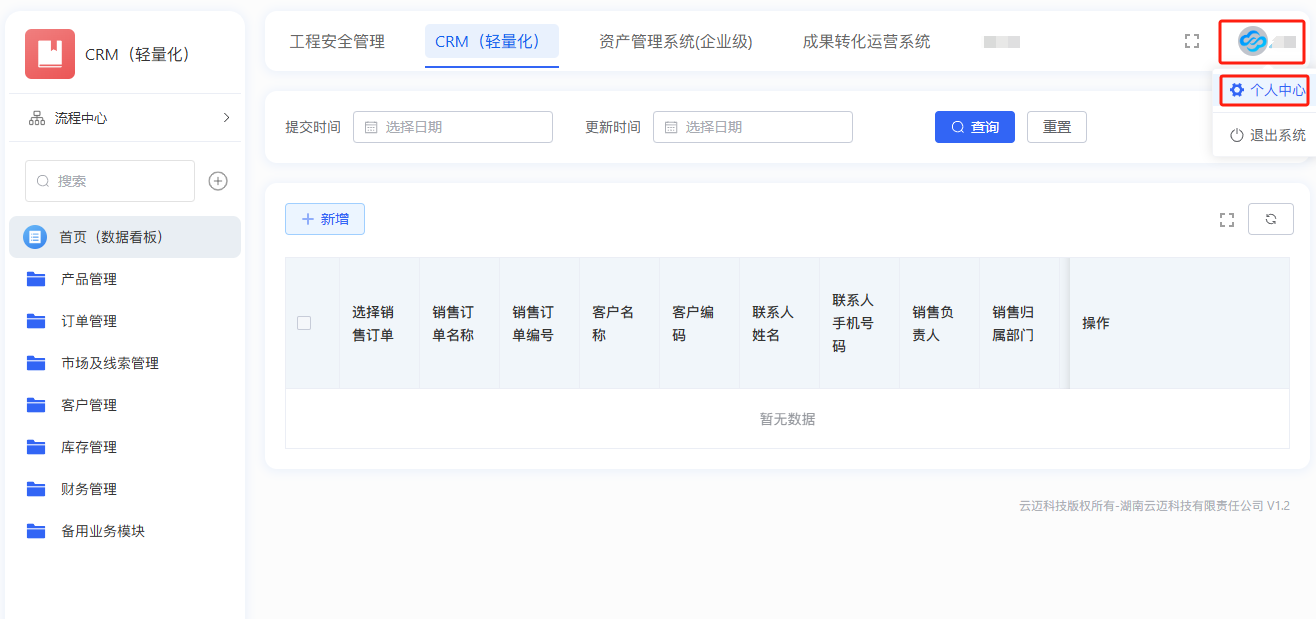
Task: Click the fullscreen icon in top header
Action: [x=1191, y=41]
